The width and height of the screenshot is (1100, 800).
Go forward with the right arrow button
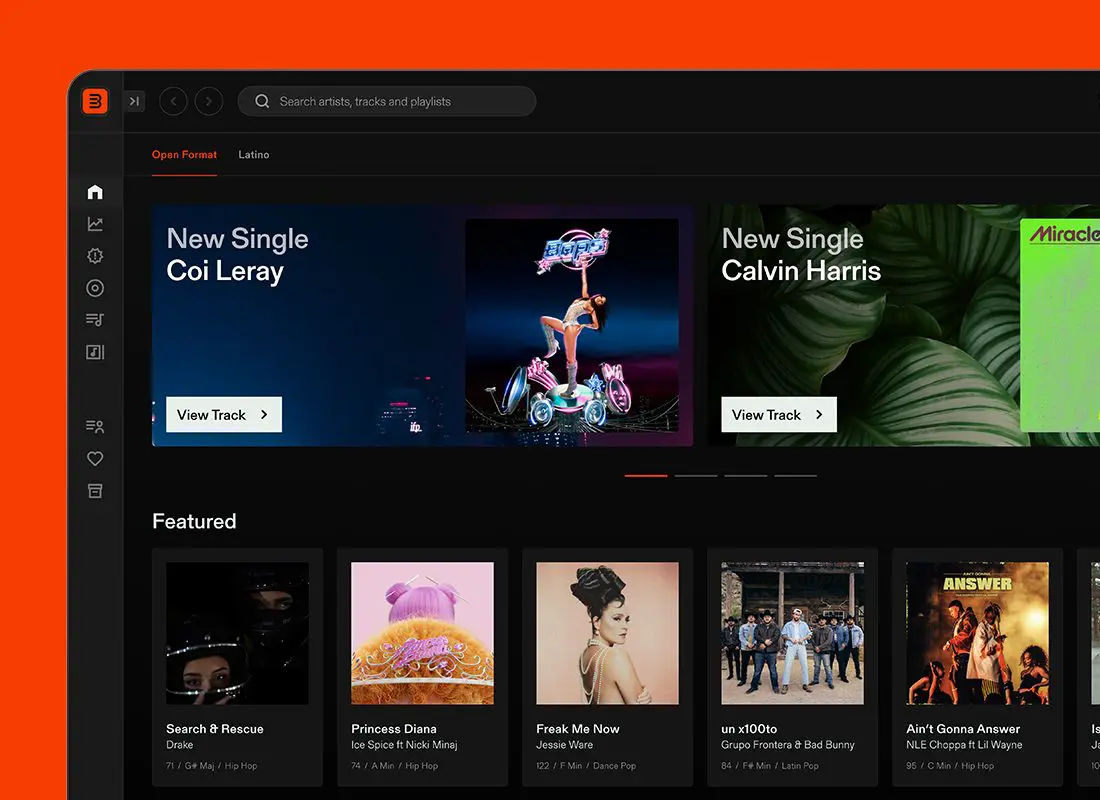click(x=209, y=101)
